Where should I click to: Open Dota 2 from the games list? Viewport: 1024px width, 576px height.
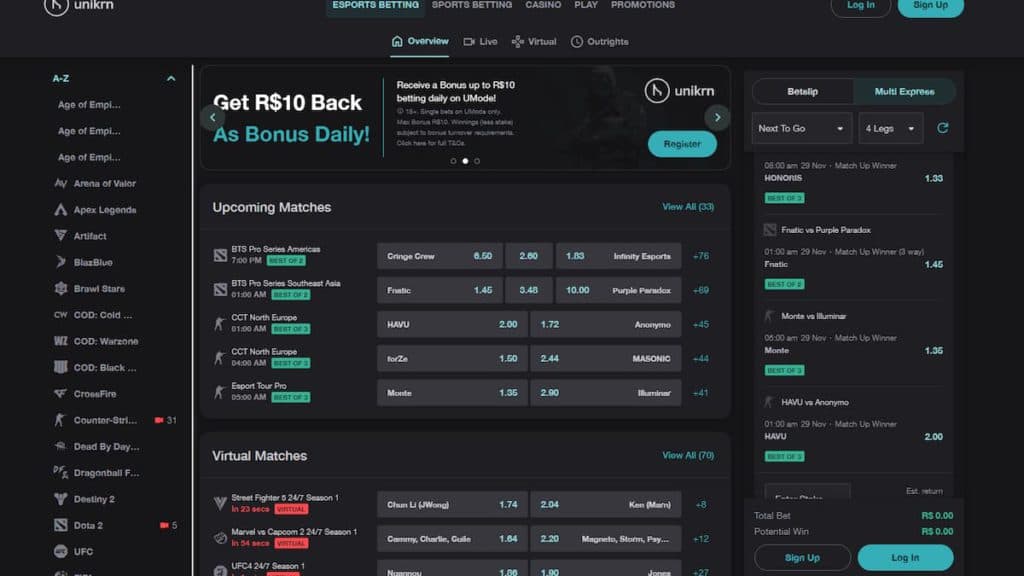[x=88, y=525]
